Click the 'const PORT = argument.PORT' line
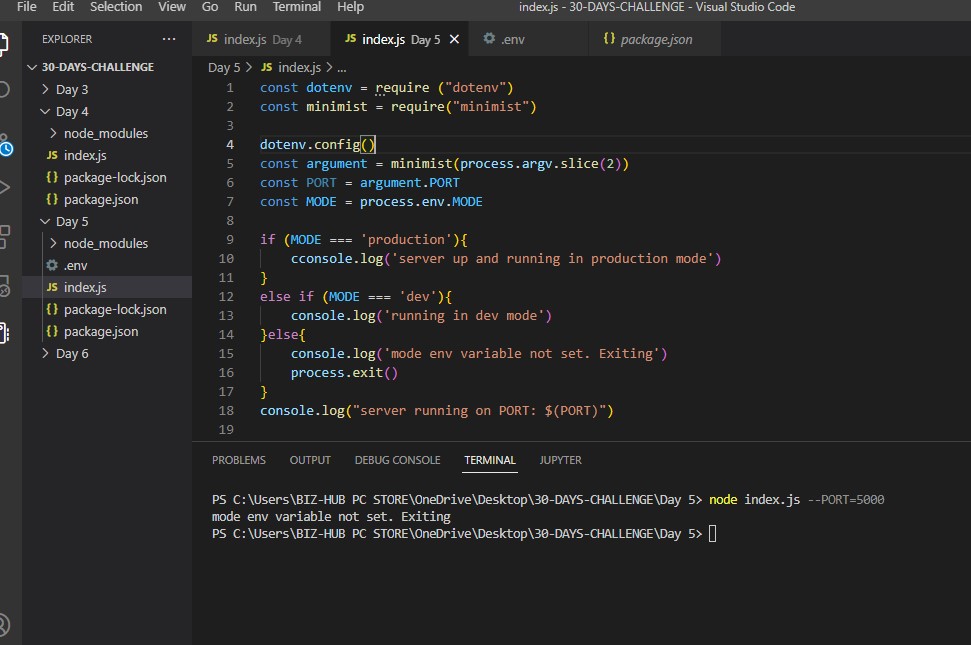Viewport: 971px width, 645px height. coord(359,183)
